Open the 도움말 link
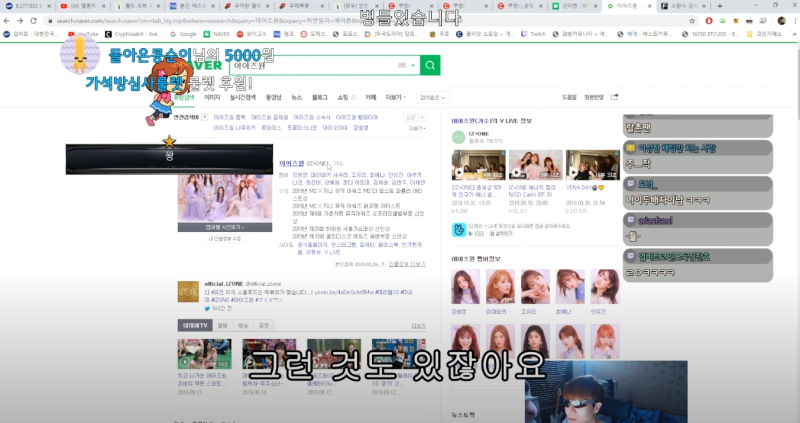This screenshot has width=800, height=423. [x=569, y=97]
